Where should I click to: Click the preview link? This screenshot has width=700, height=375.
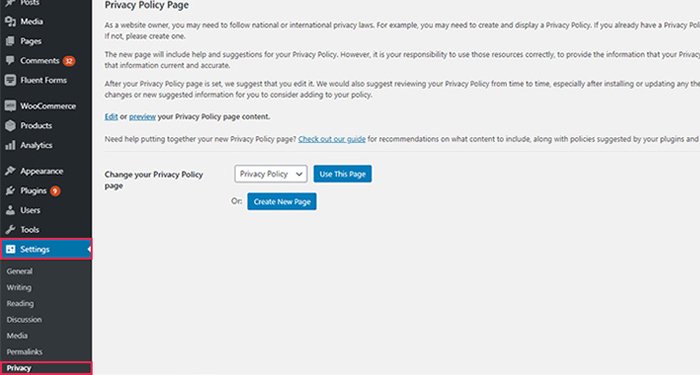coord(142,117)
